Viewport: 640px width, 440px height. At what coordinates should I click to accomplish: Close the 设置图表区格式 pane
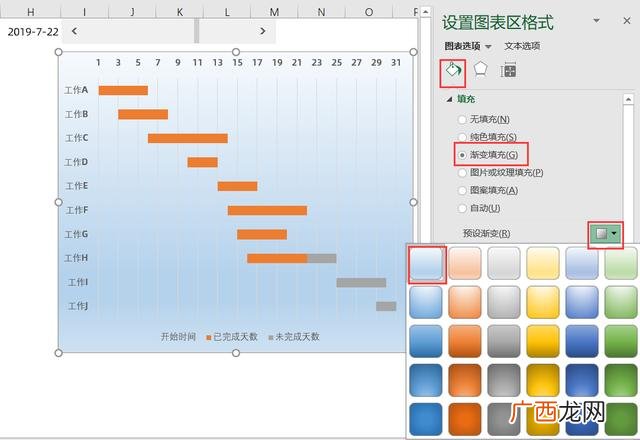[627, 20]
